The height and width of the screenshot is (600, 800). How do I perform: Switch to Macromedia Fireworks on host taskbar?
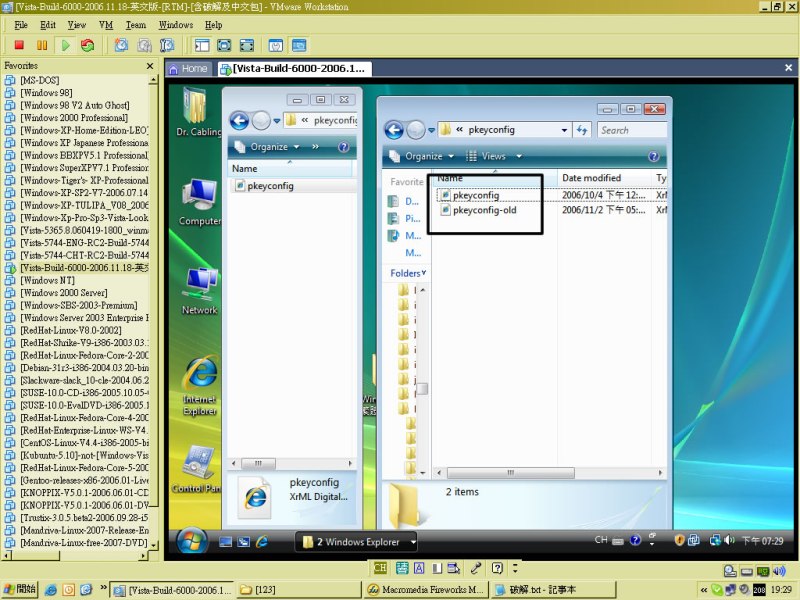coord(426,590)
